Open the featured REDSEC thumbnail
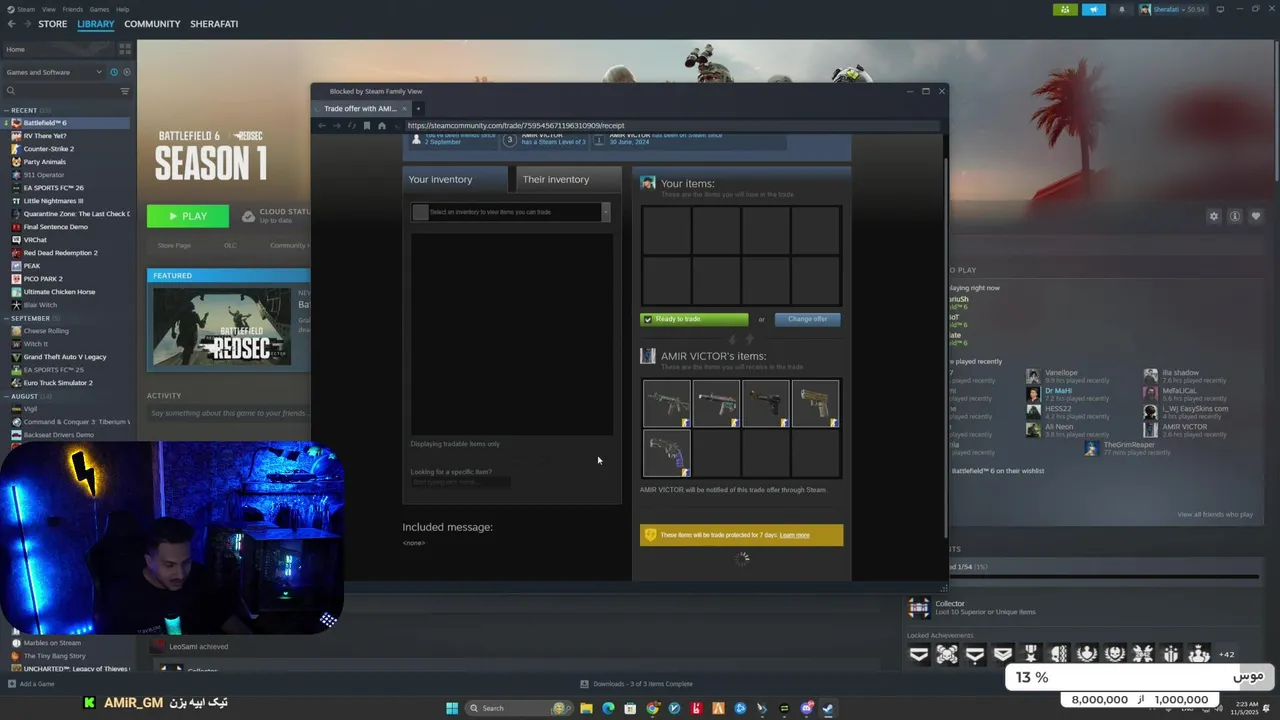 click(x=221, y=328)
